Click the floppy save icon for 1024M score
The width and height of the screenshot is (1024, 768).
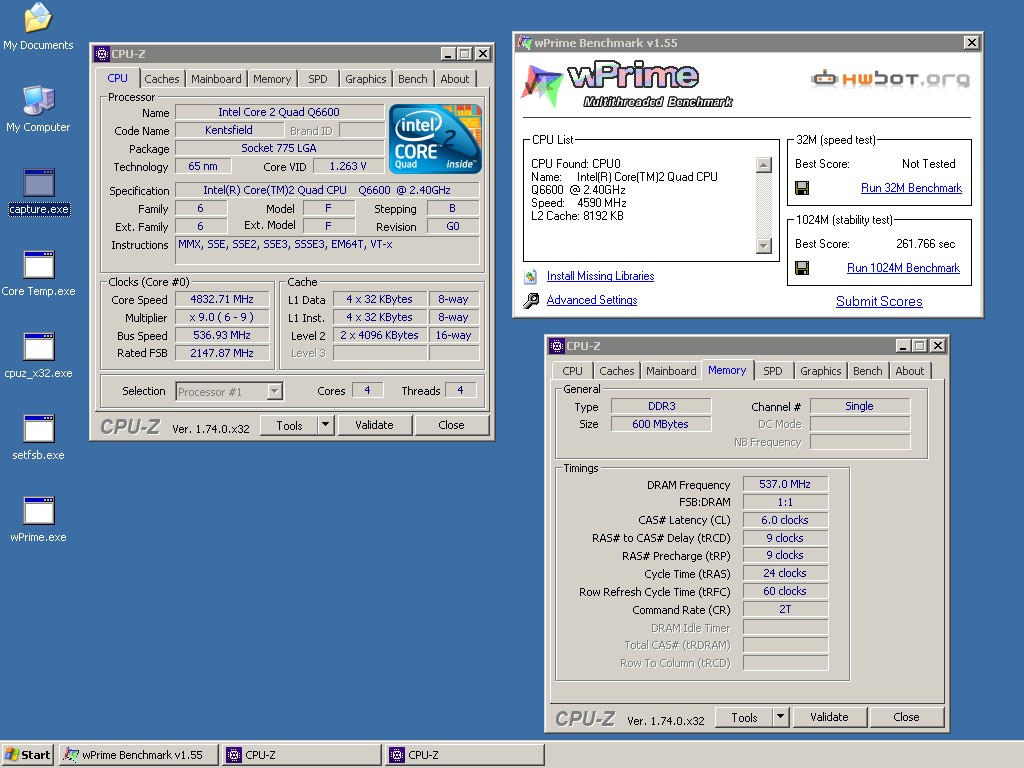802,268
